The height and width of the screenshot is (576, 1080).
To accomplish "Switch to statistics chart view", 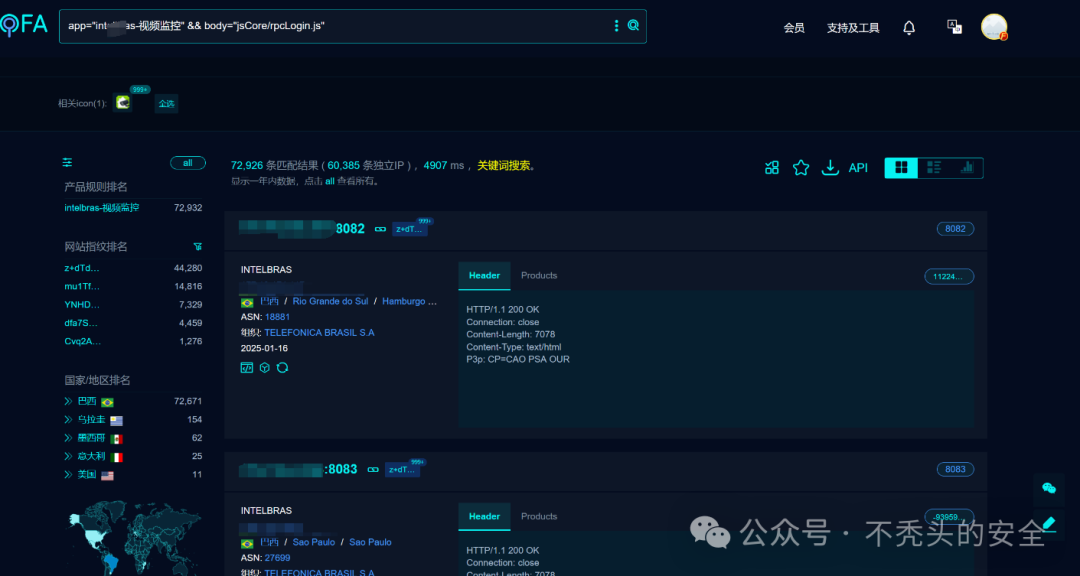I will tap(967, 167).
